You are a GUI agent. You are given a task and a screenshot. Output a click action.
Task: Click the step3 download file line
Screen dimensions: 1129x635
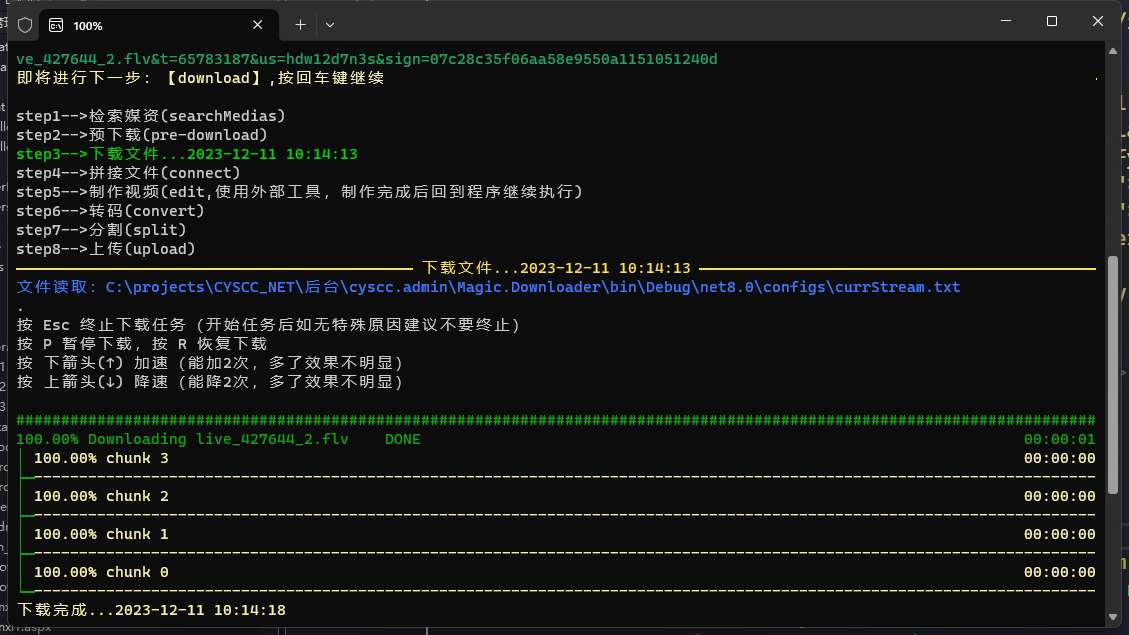(x=187, y=154)
